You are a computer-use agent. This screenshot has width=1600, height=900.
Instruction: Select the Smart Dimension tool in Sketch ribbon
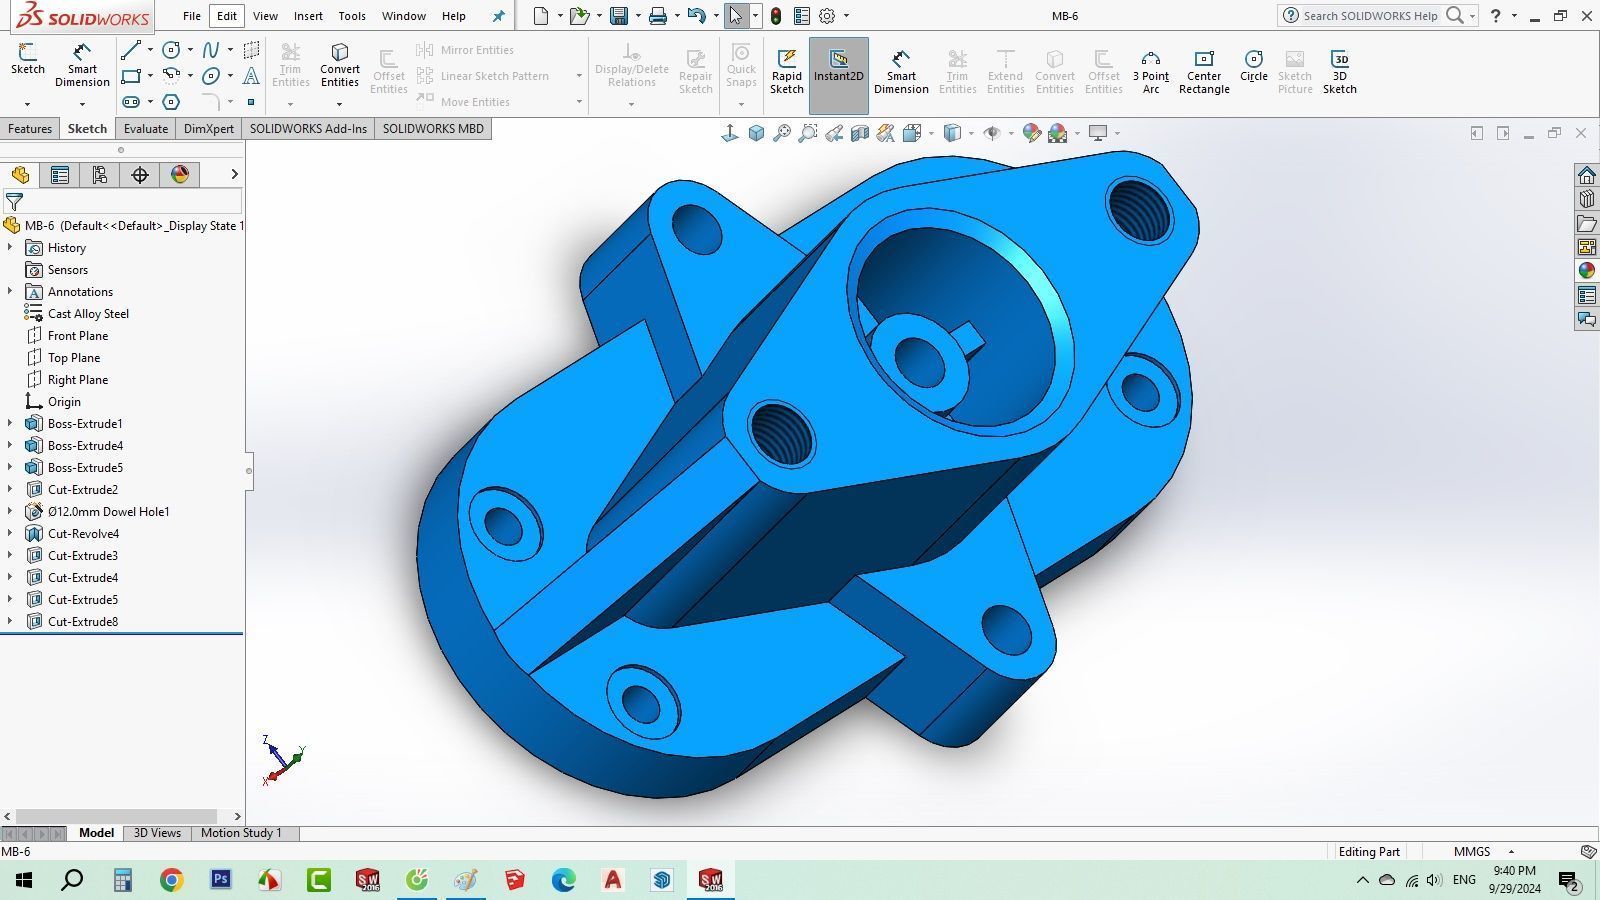82,66
